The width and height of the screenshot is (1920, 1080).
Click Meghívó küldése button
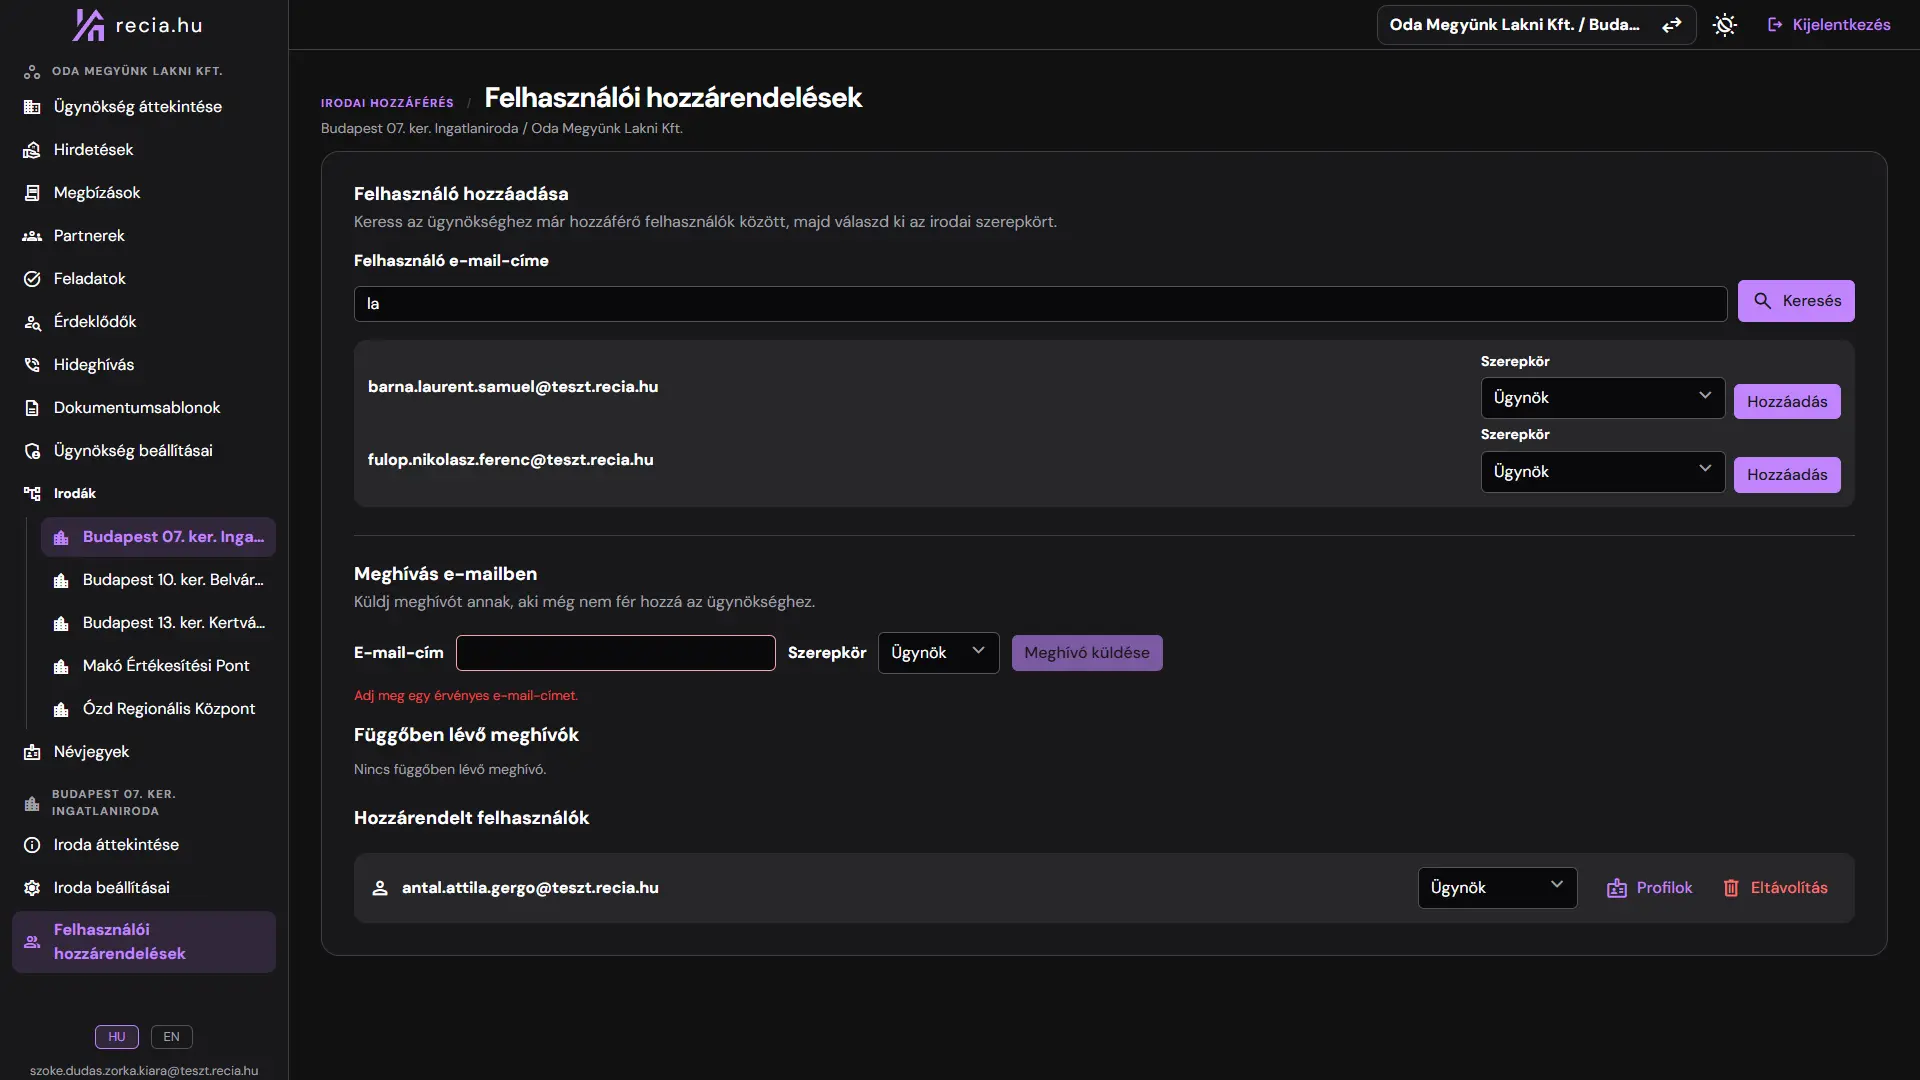pyautogui.click(x=1087, y=653)
